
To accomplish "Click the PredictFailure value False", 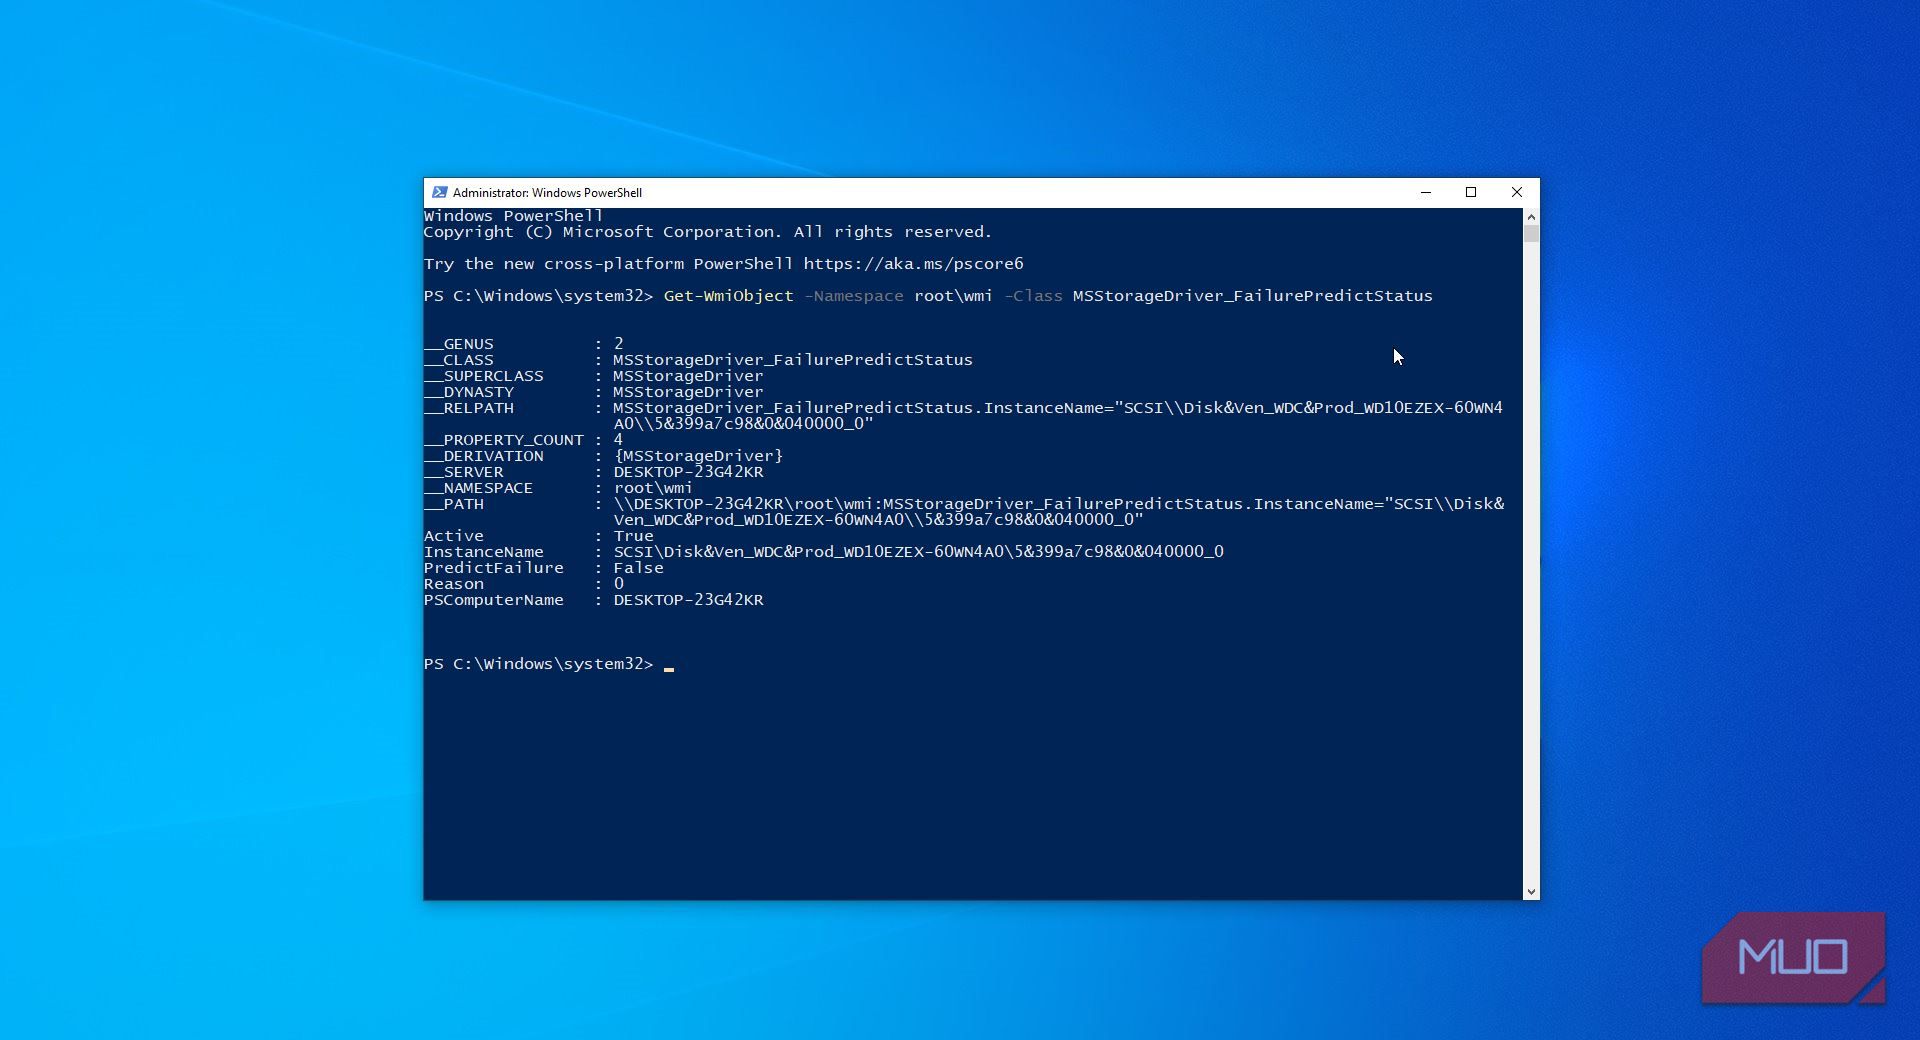I will tap(638, 568).
